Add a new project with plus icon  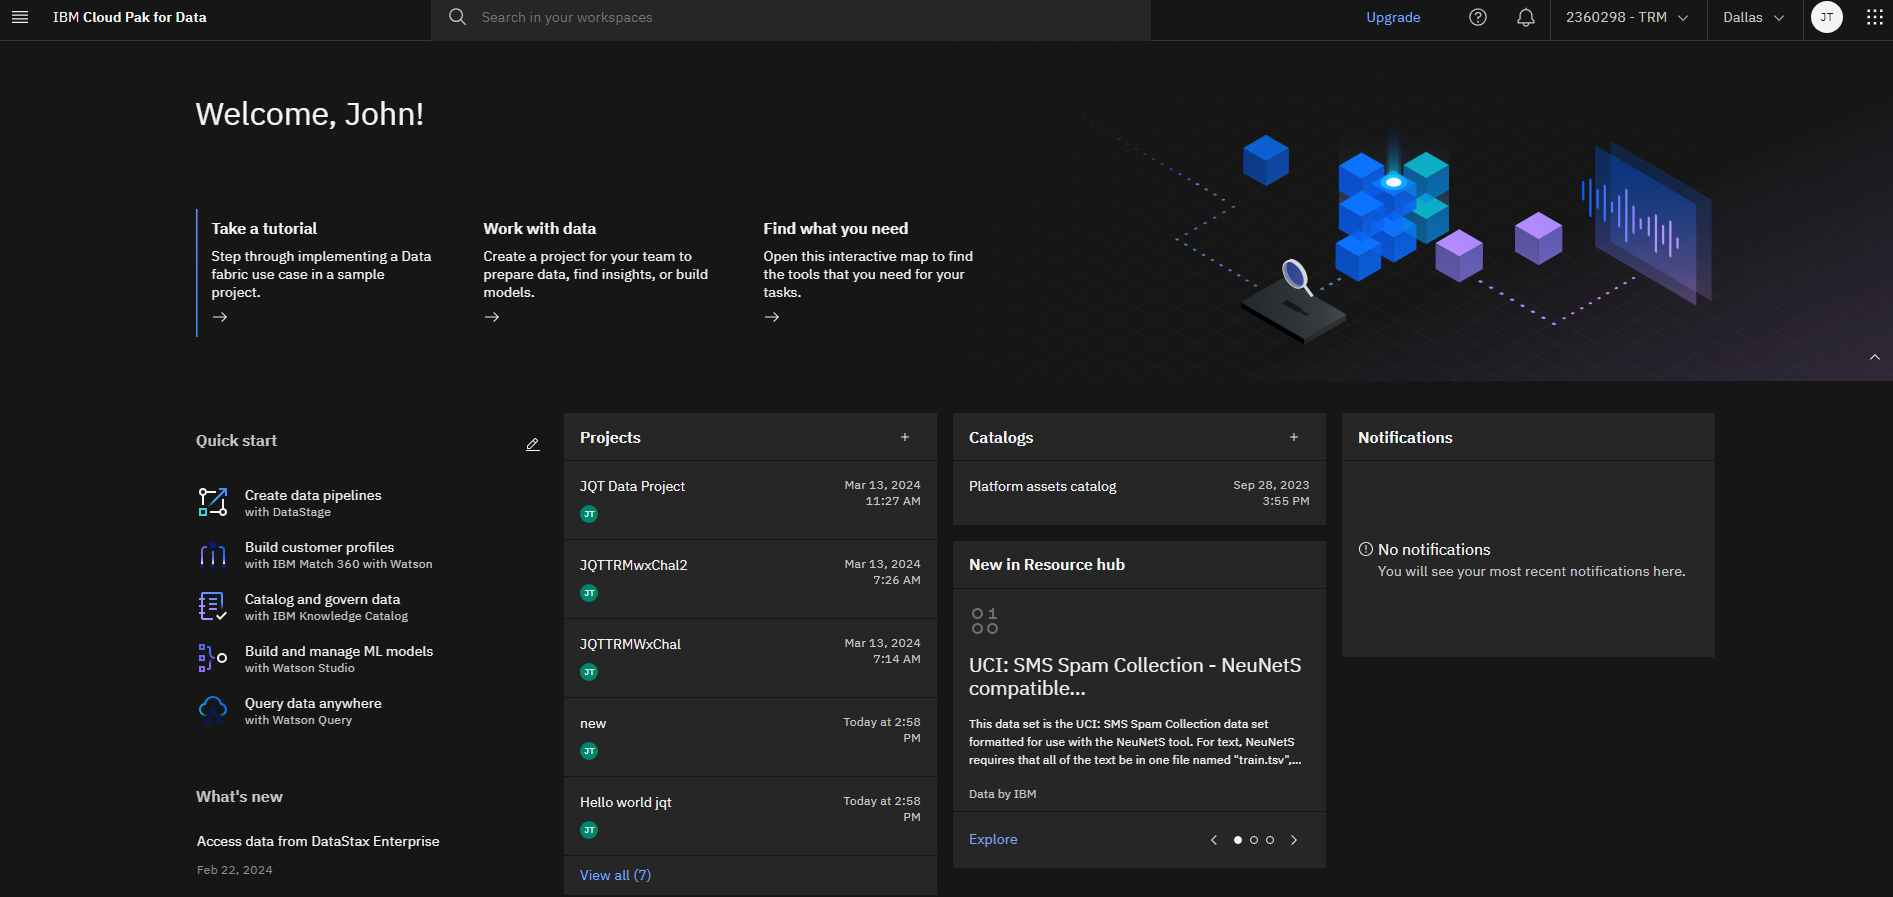pos(905,437)
